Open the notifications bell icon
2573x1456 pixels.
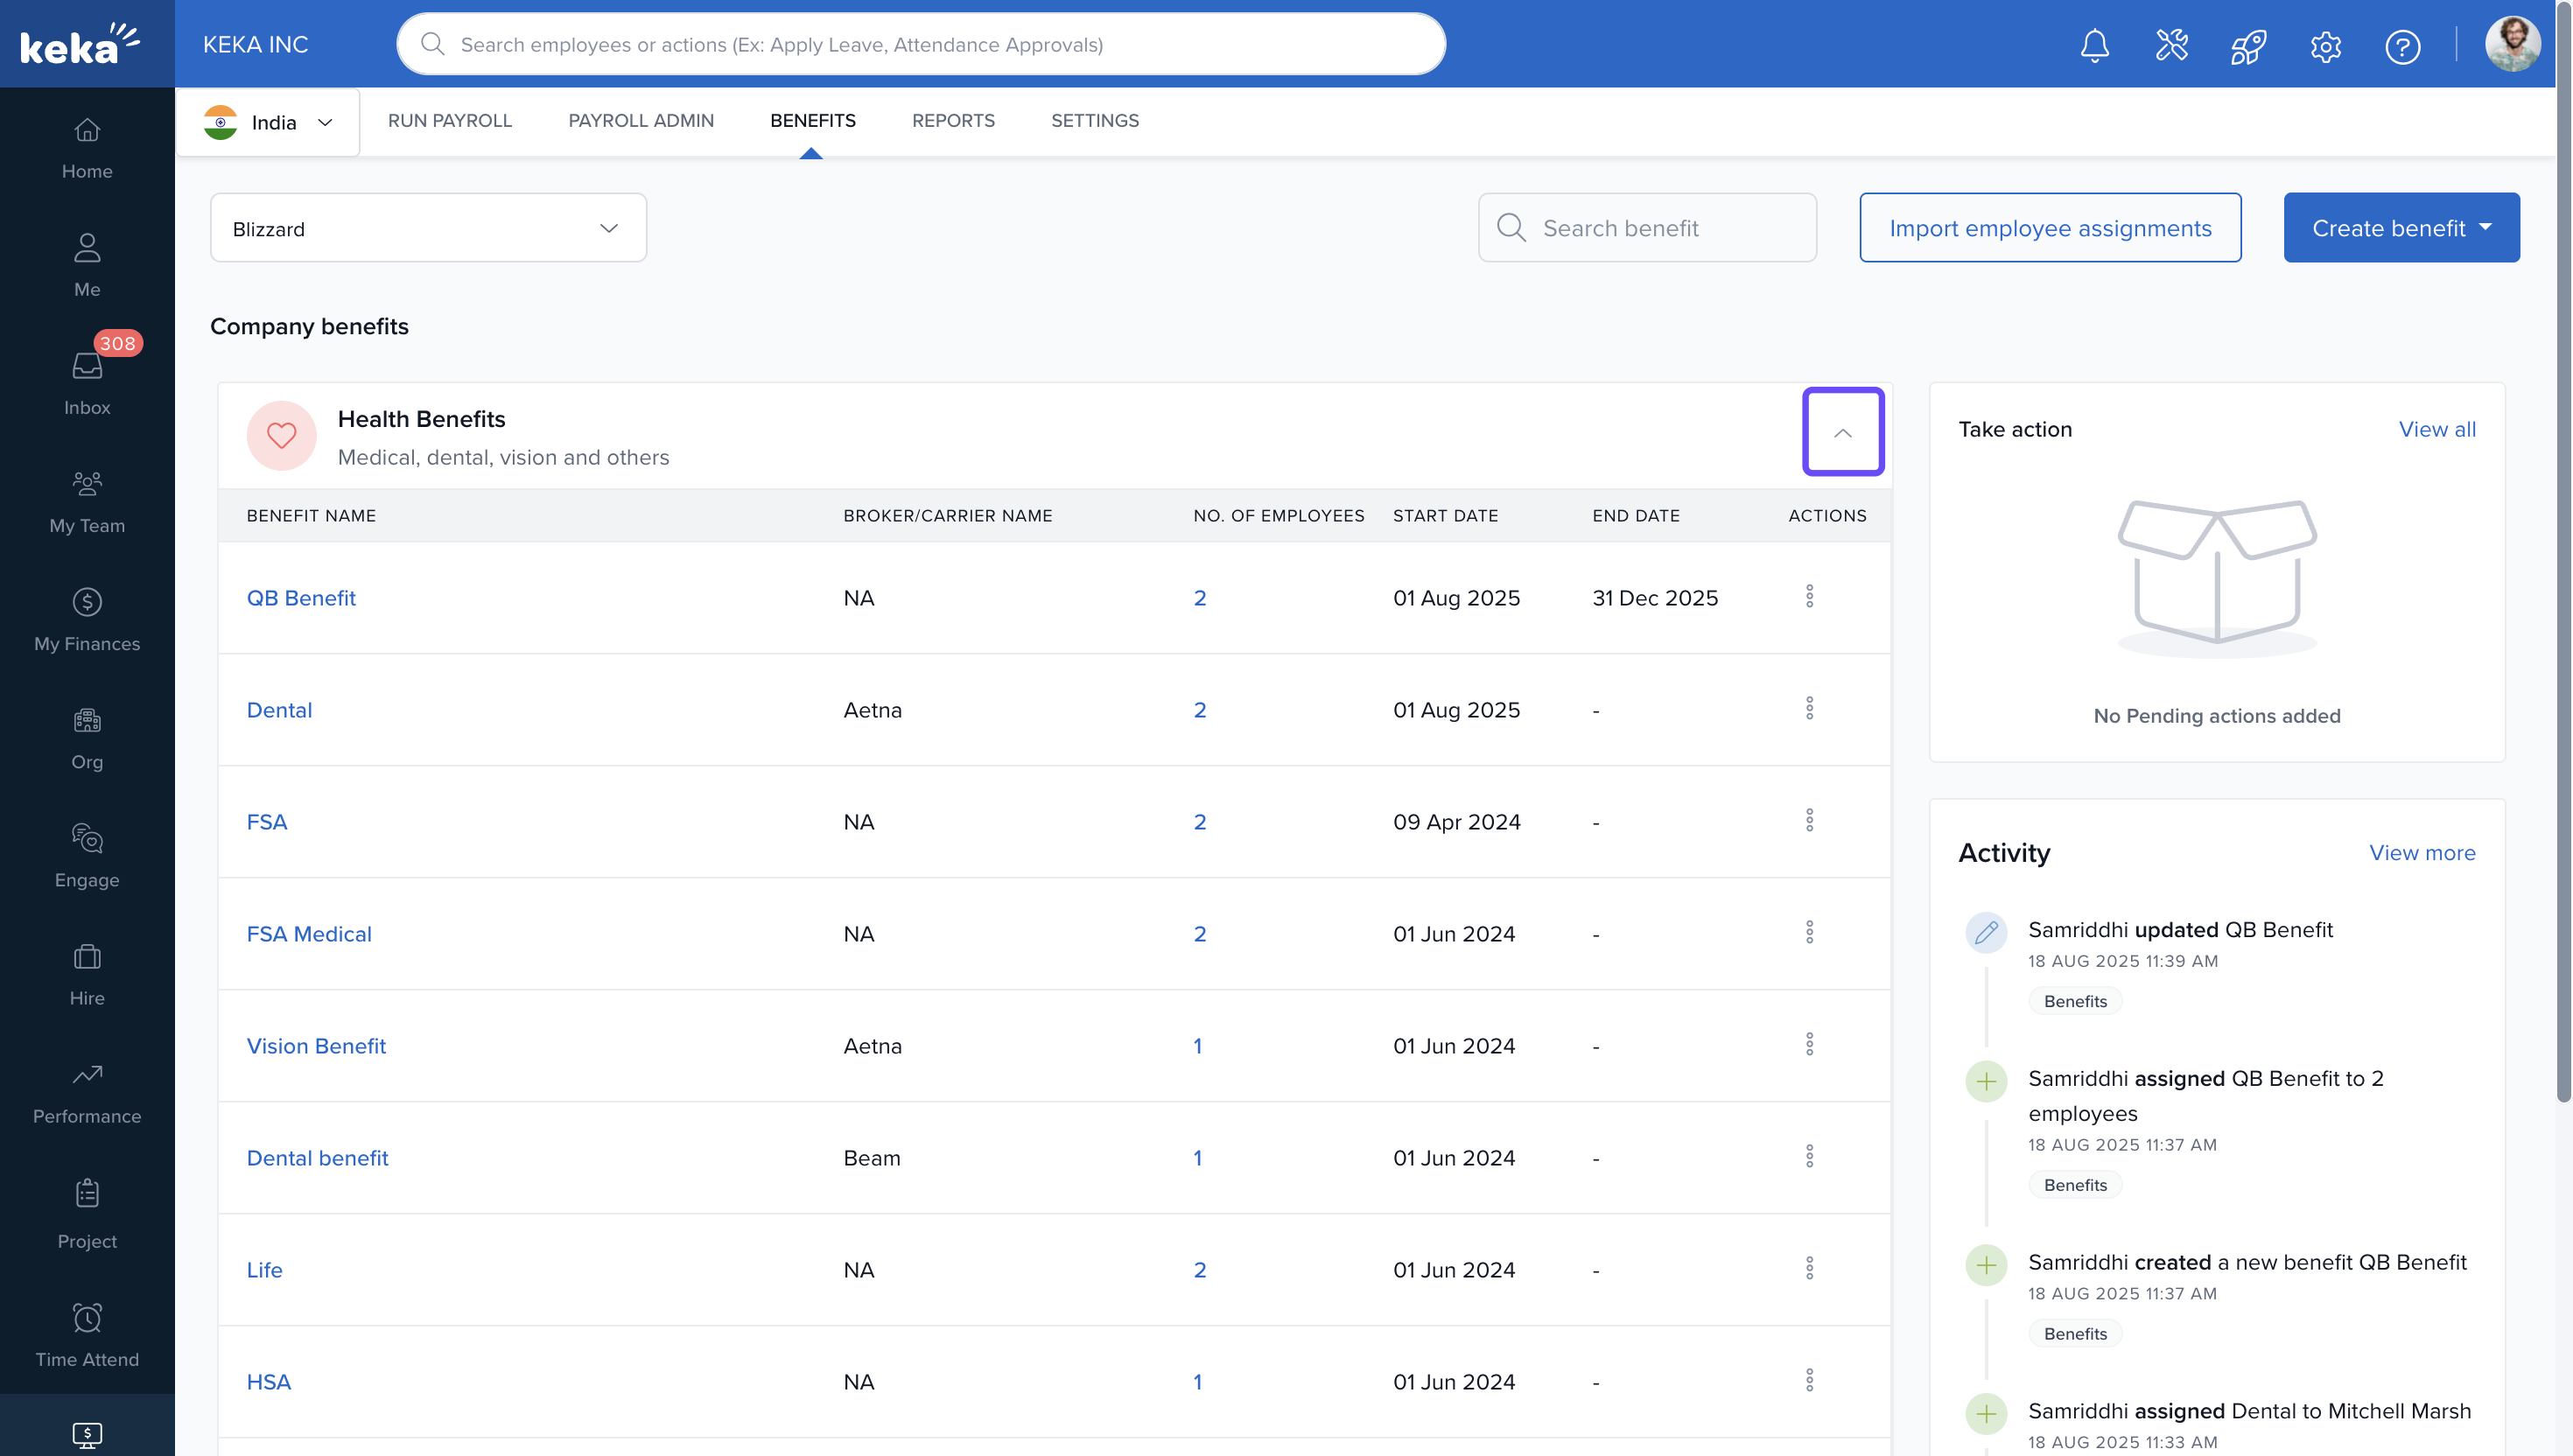tap(2094, 46)
